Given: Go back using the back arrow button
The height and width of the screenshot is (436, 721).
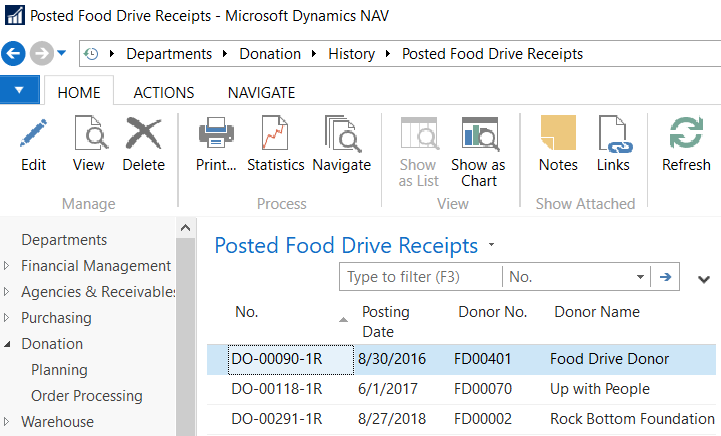Looking at the screenshot, I should point(14,54).
